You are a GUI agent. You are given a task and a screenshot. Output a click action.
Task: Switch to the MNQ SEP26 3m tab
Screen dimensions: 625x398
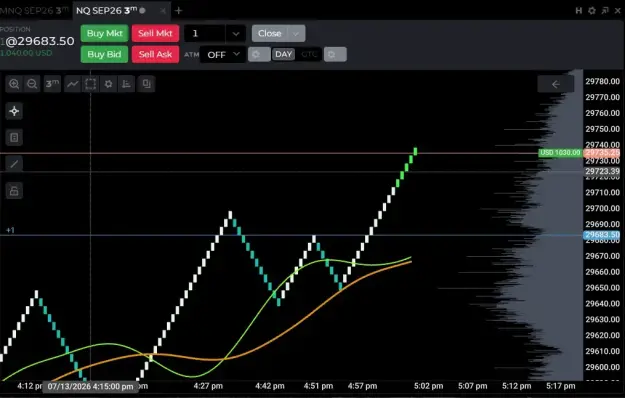click(34, 11)
